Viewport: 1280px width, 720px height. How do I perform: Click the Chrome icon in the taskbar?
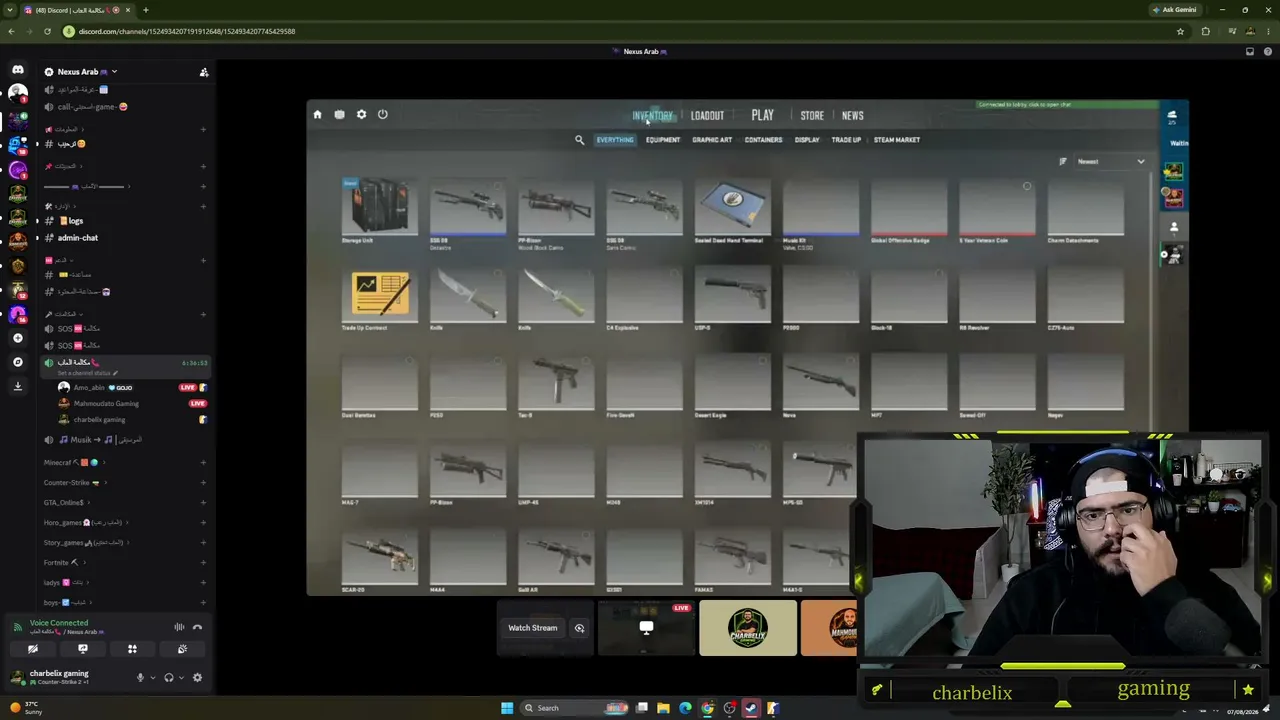[707, 708]
